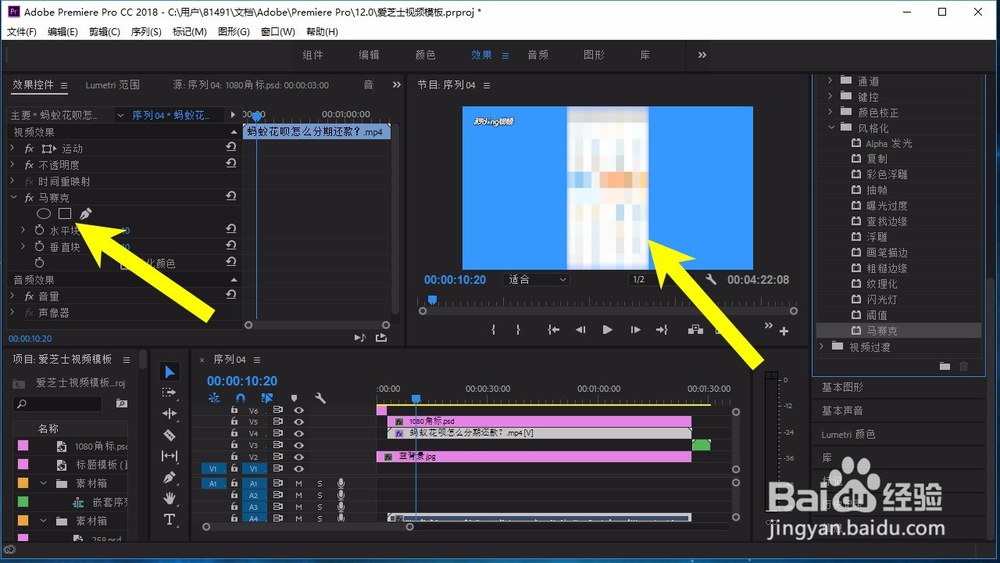Mark Out point button
The width and height of the screenshot is (1000, 563).
(518, 330)
